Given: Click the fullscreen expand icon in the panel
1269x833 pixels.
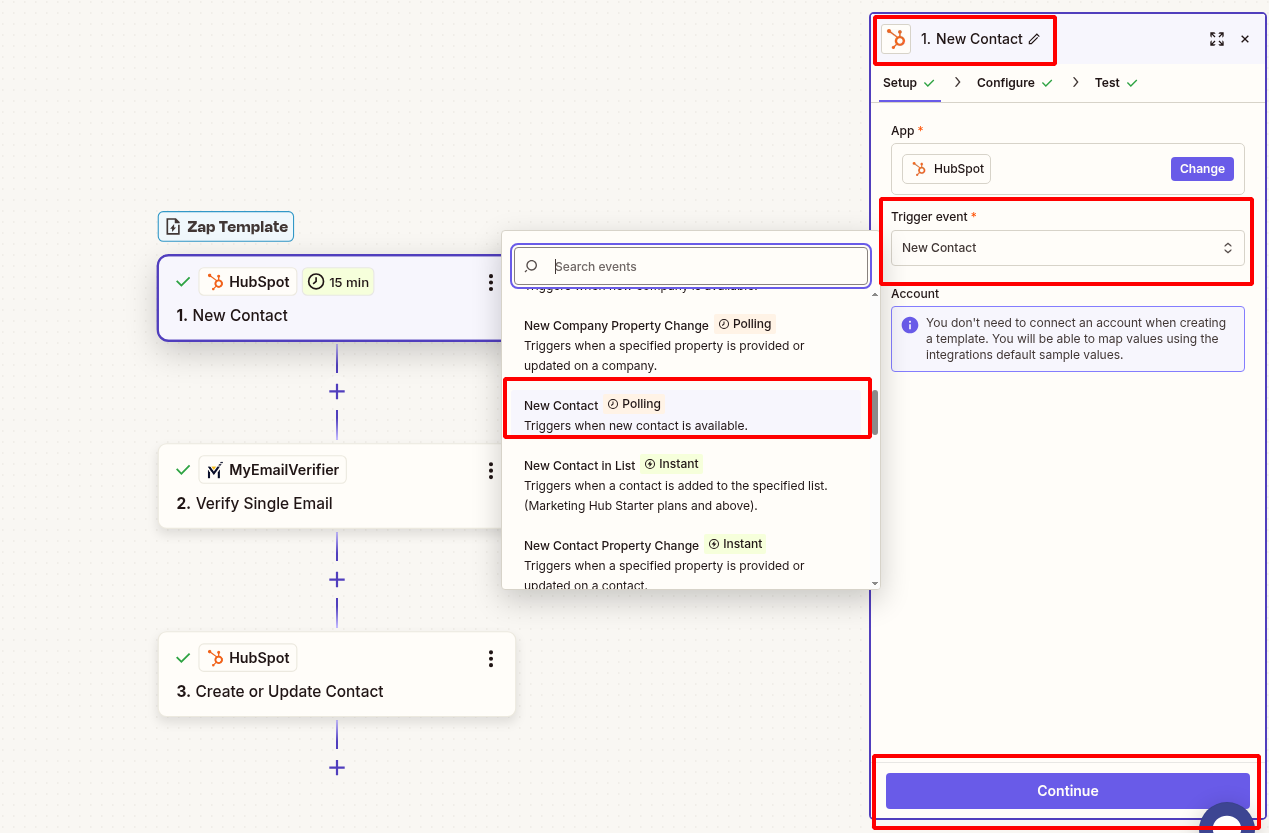Looking at the screenshot, I should pos(1216,39).
